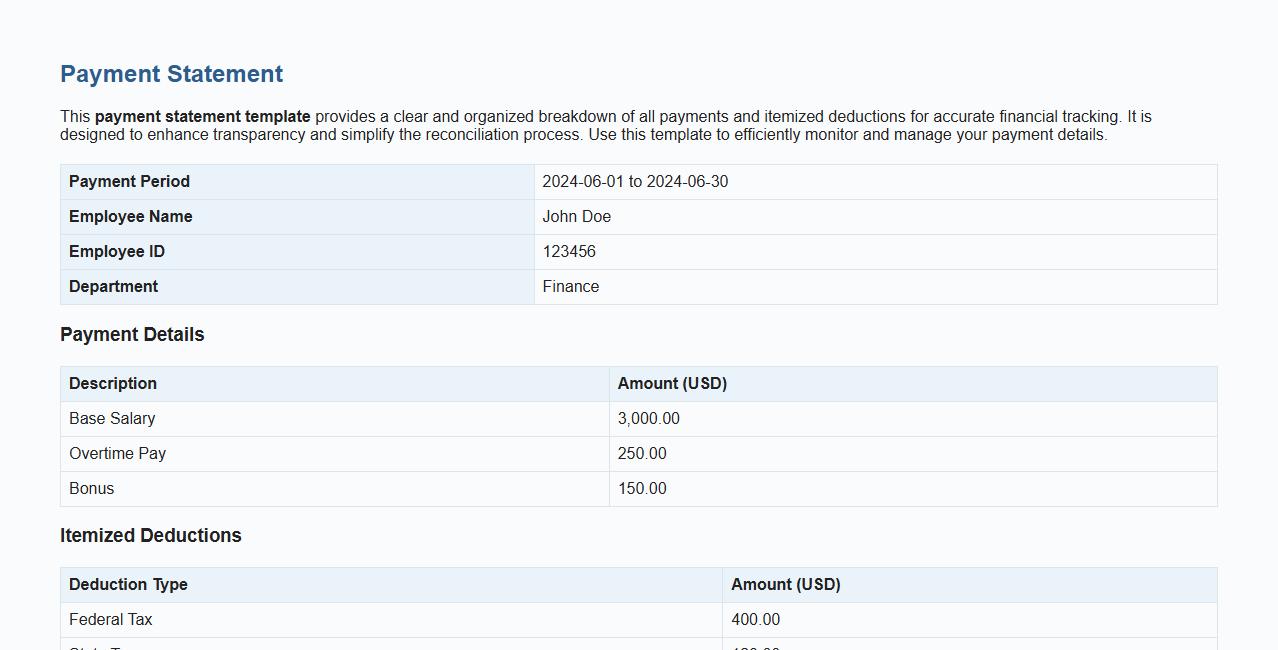
Task: Select the Overtime Pay entry
Action: 117,453
